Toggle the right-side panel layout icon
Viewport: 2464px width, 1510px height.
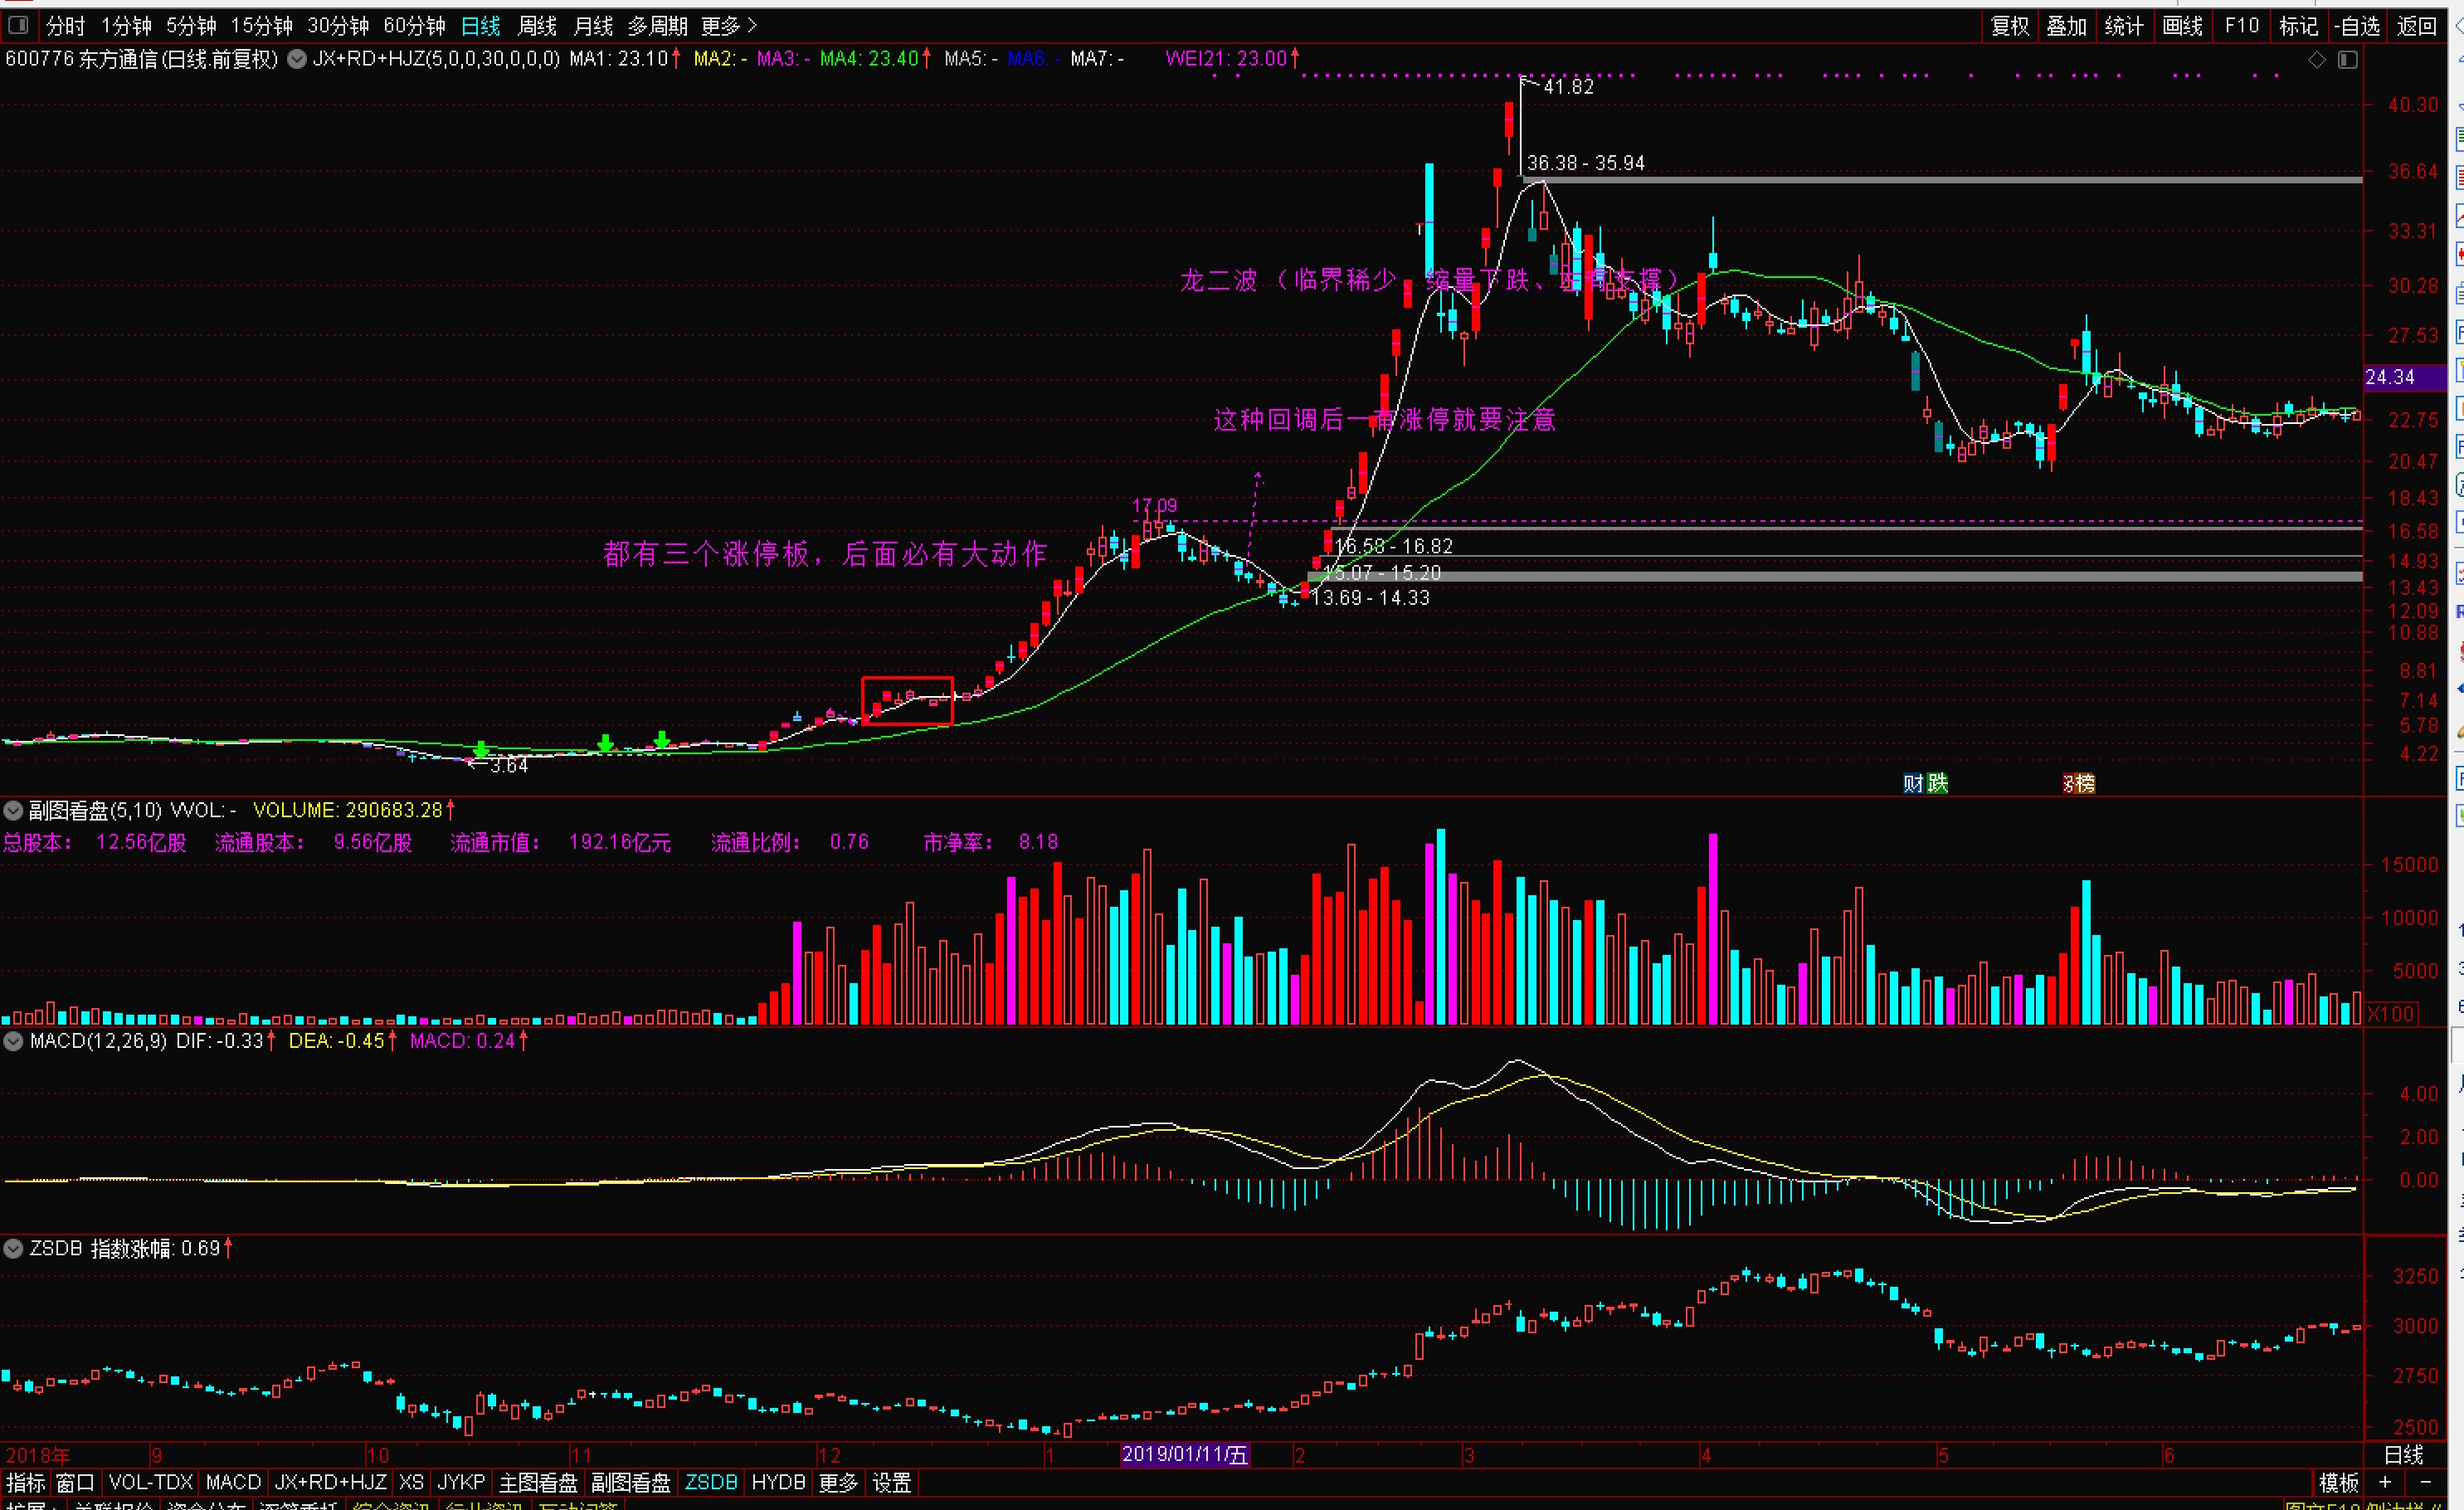click(x=2348, y=60)
